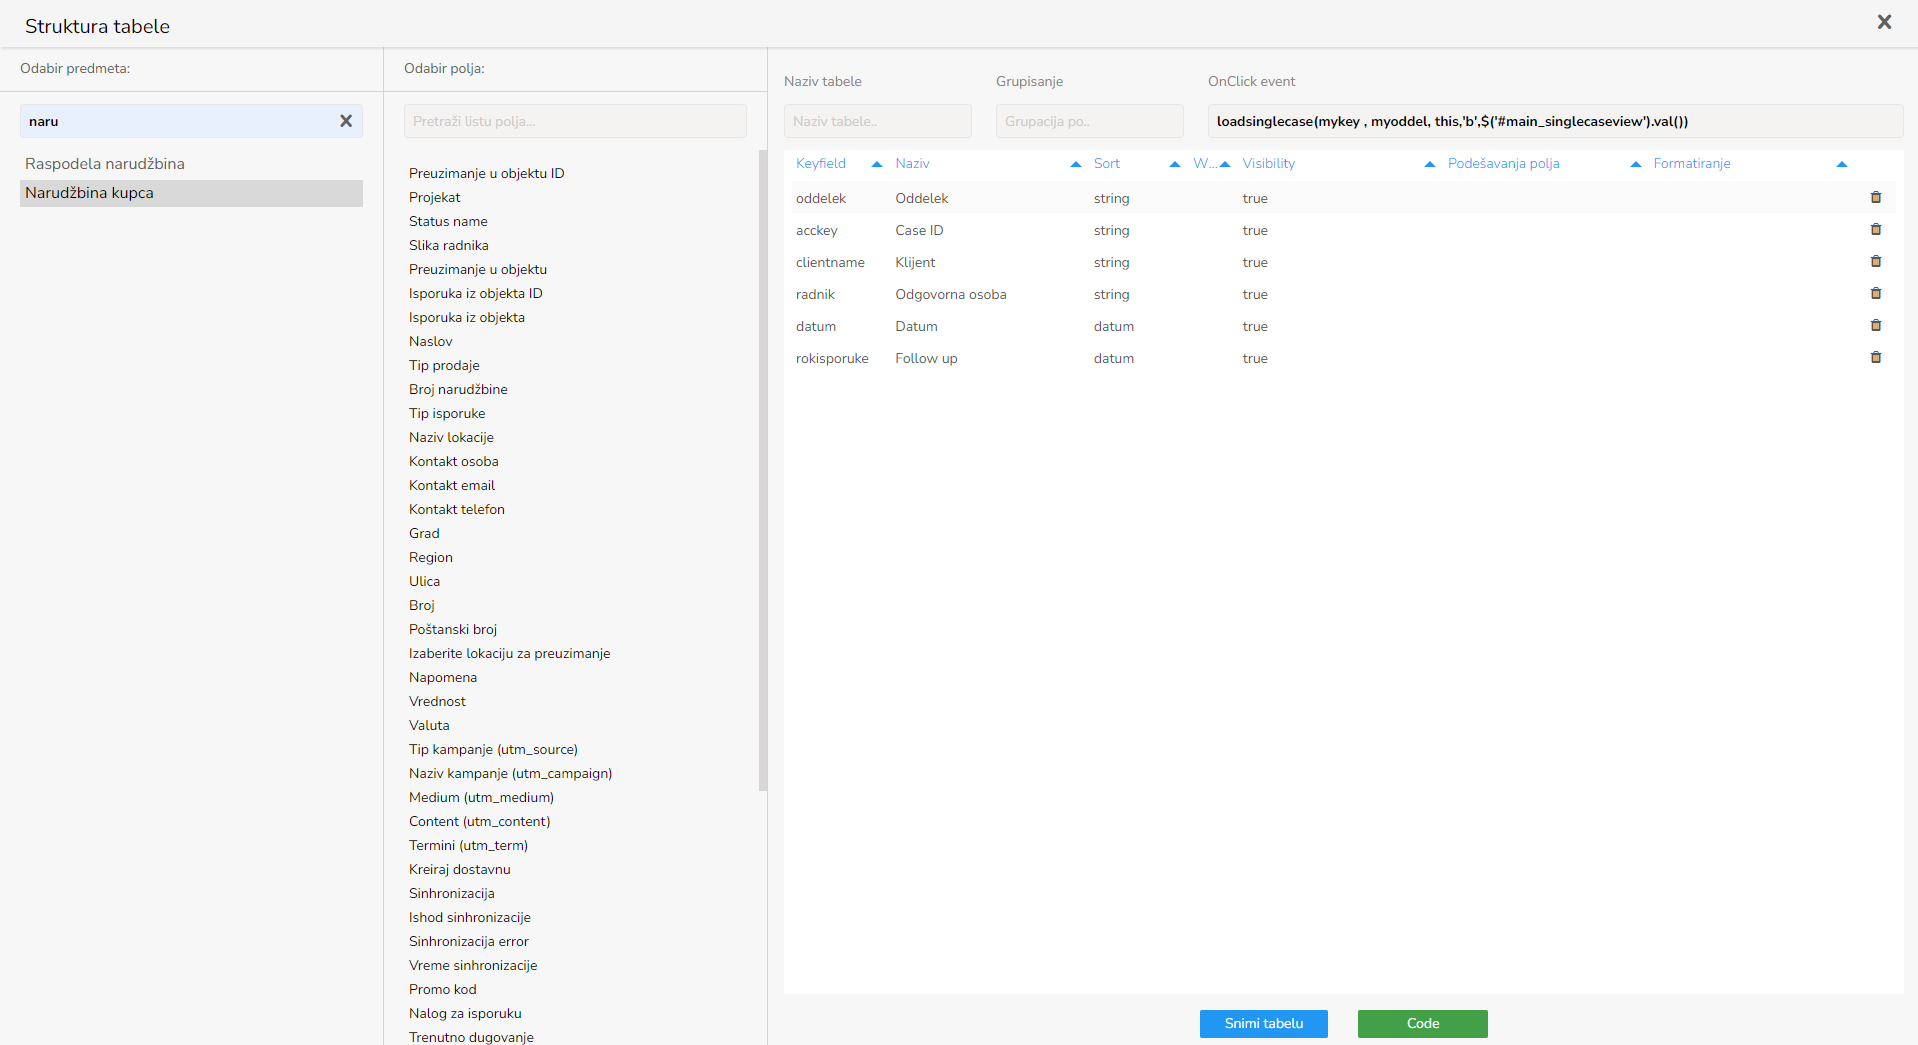
Task: Sort by Podešavanja polja column arrow
Action: [x=1636, y=164]
